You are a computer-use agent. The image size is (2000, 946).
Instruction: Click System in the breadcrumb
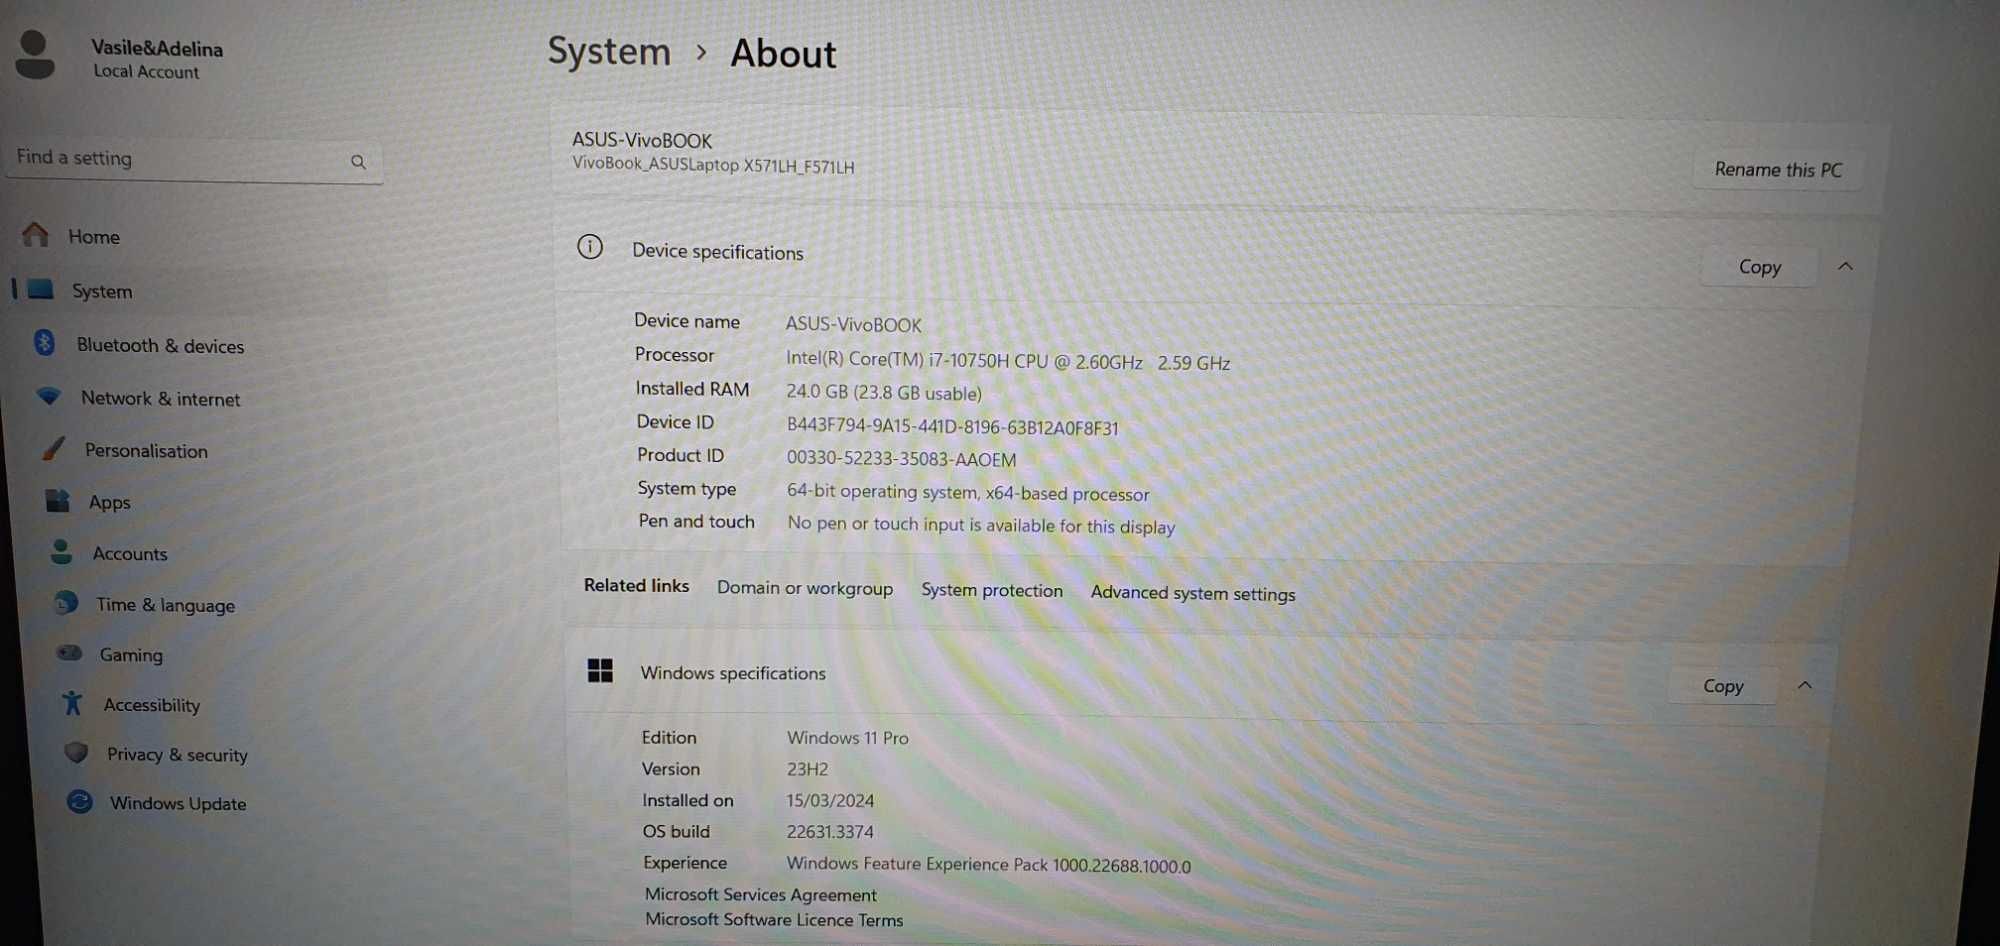coord(609,52)
